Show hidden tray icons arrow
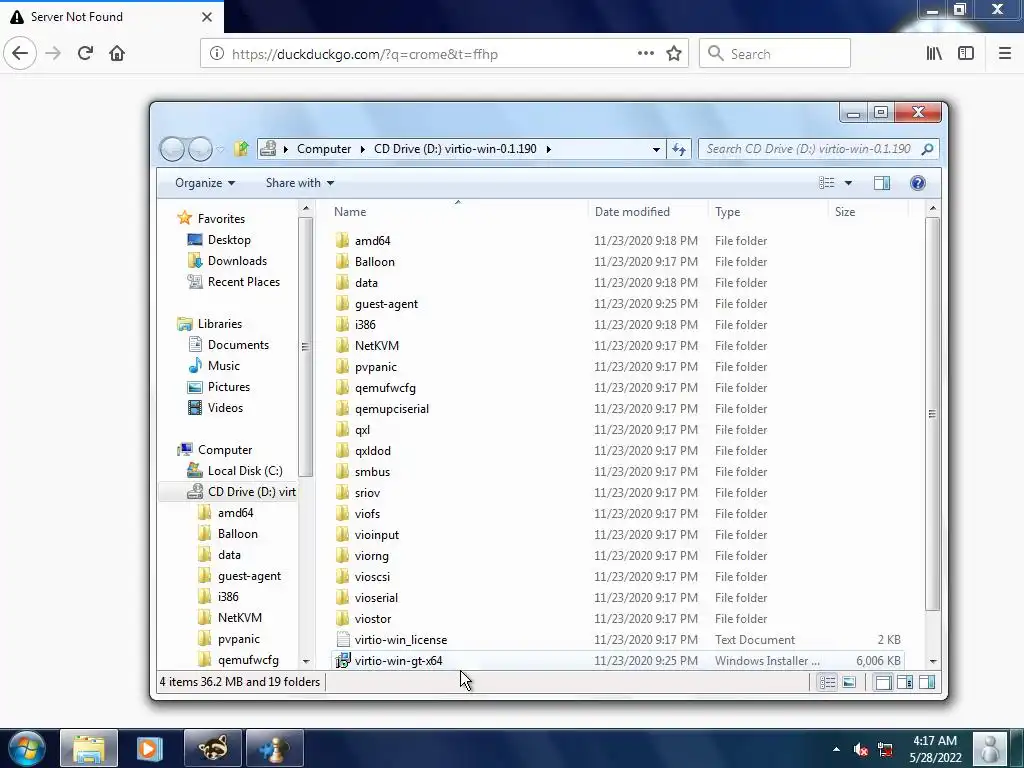 pos(836,749)
